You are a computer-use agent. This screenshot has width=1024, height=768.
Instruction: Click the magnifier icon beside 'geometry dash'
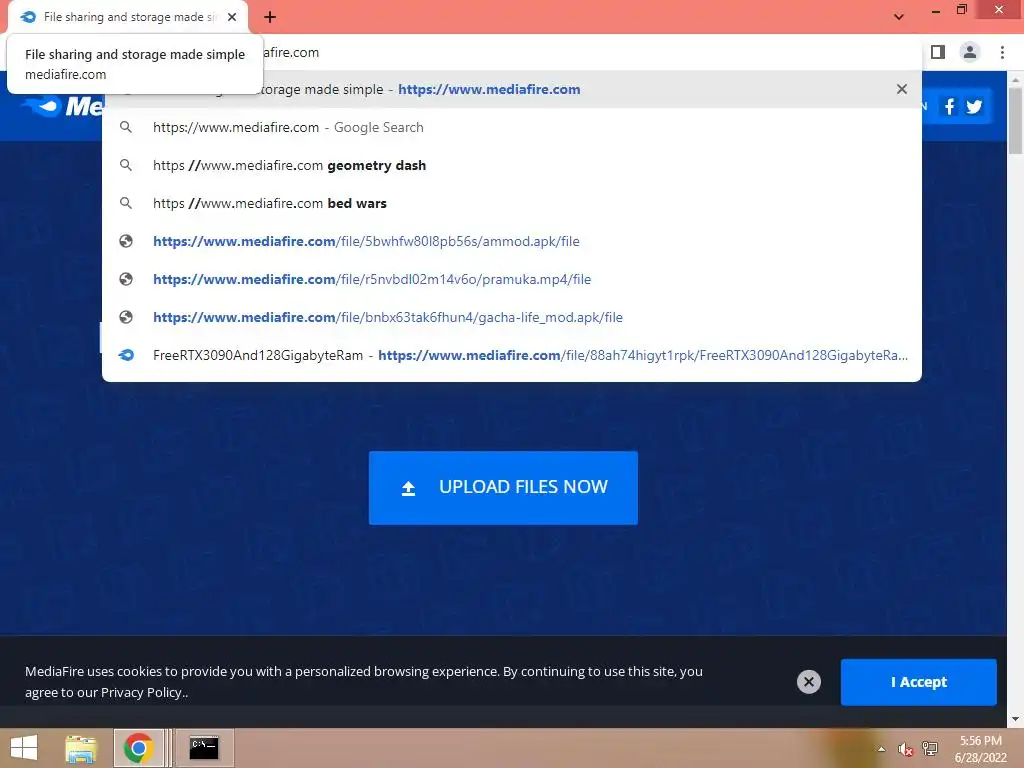[126, 165]
